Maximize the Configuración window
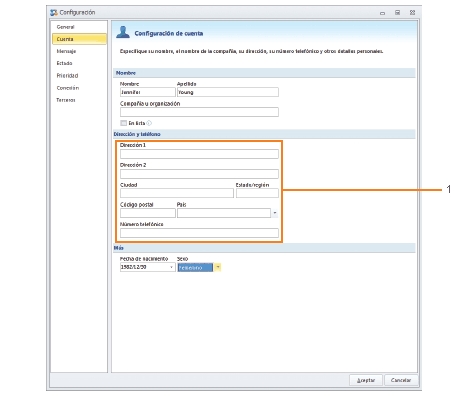 click(397, 13)
